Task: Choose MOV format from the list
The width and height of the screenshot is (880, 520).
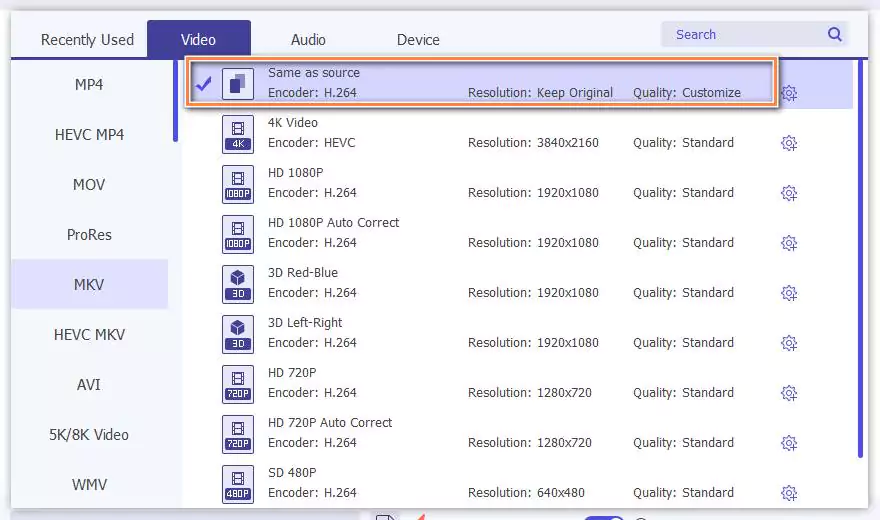Action: 89,185
